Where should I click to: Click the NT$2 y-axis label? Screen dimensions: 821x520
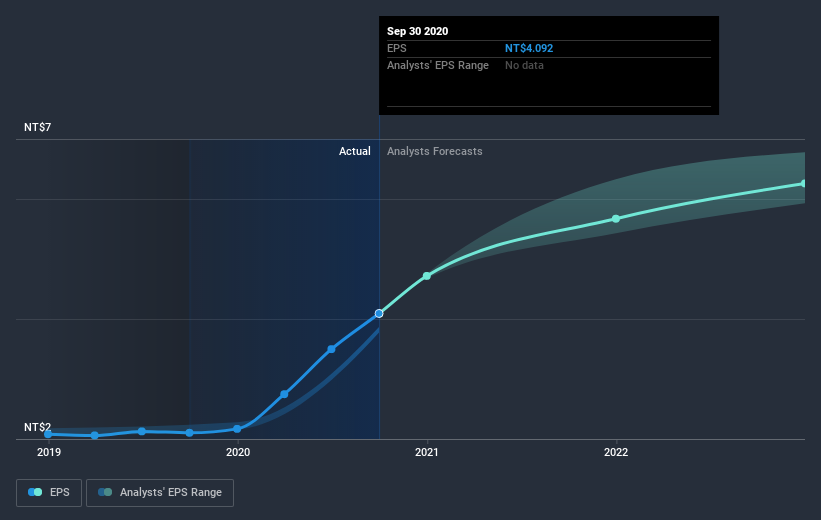pos(37,427)
